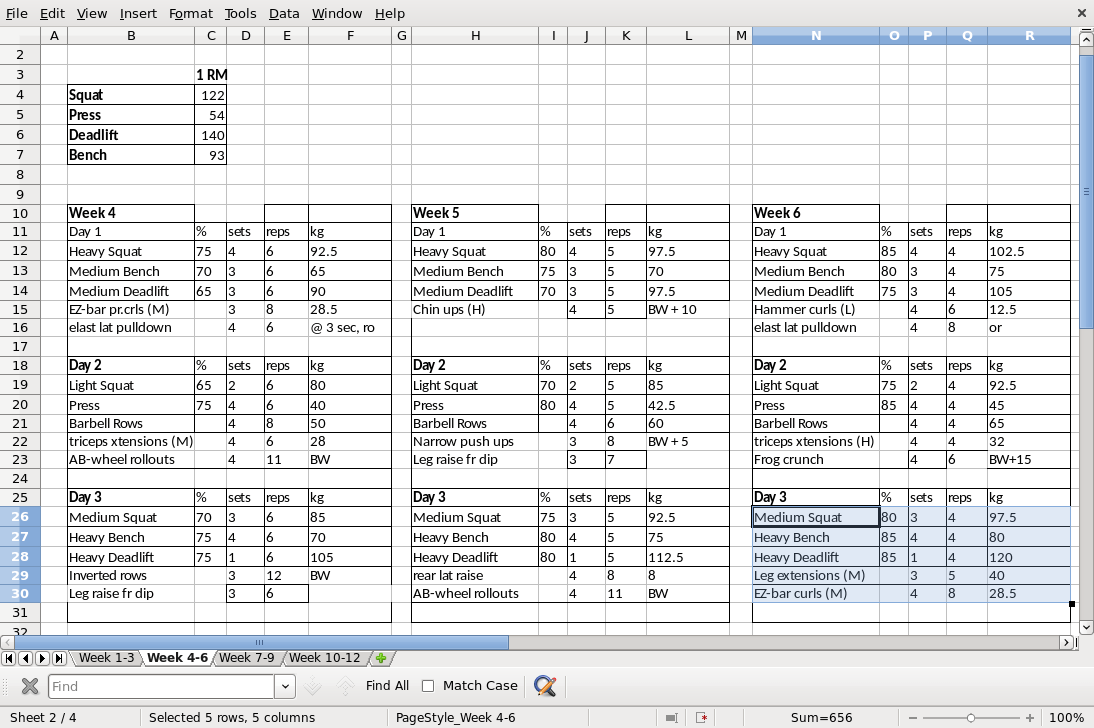Viewport: 1094px width, 728px height.
Task: Click the Find All button
Action: coord(387,686)
